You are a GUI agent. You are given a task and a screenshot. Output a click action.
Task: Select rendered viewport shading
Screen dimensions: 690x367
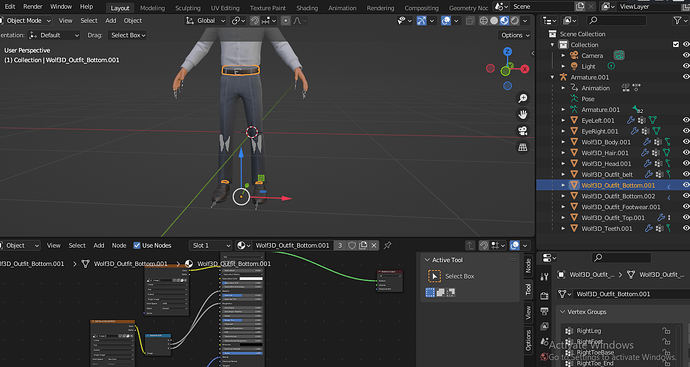point(514,21)
